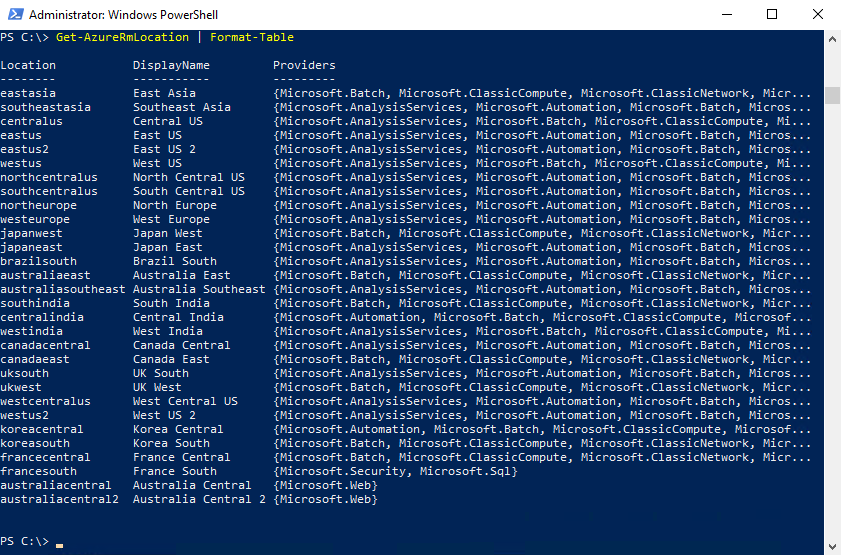Screen dimensions: 841x555
Task: Click the '{Microsoft.Security, Microsoft.Sql}' providers value
Action: pos(395,471)
